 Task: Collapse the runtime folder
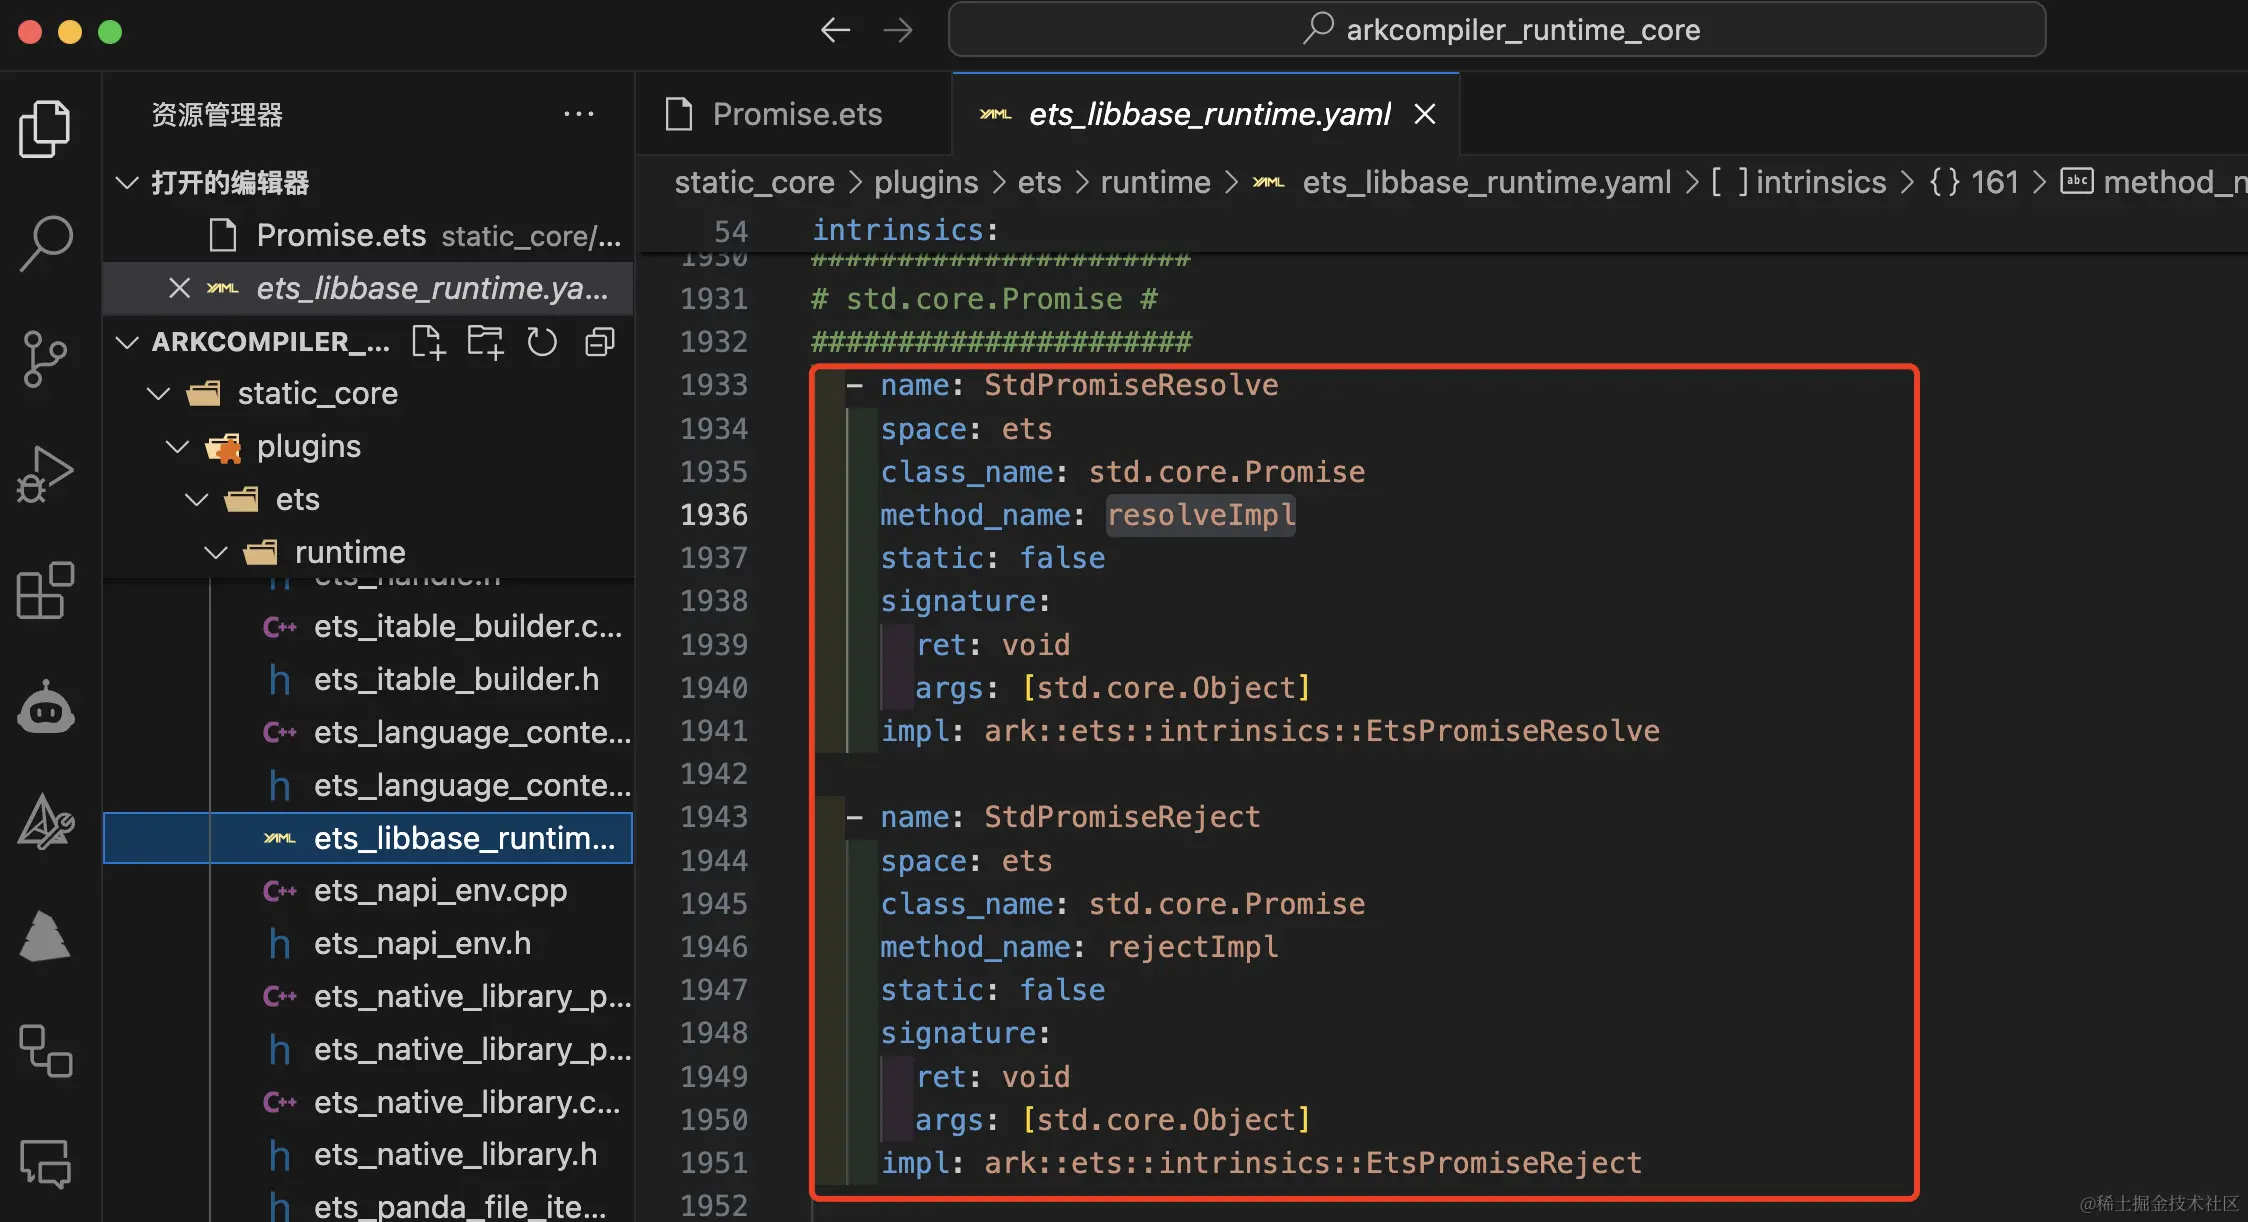pyautogui.click(x=215, y=552)
